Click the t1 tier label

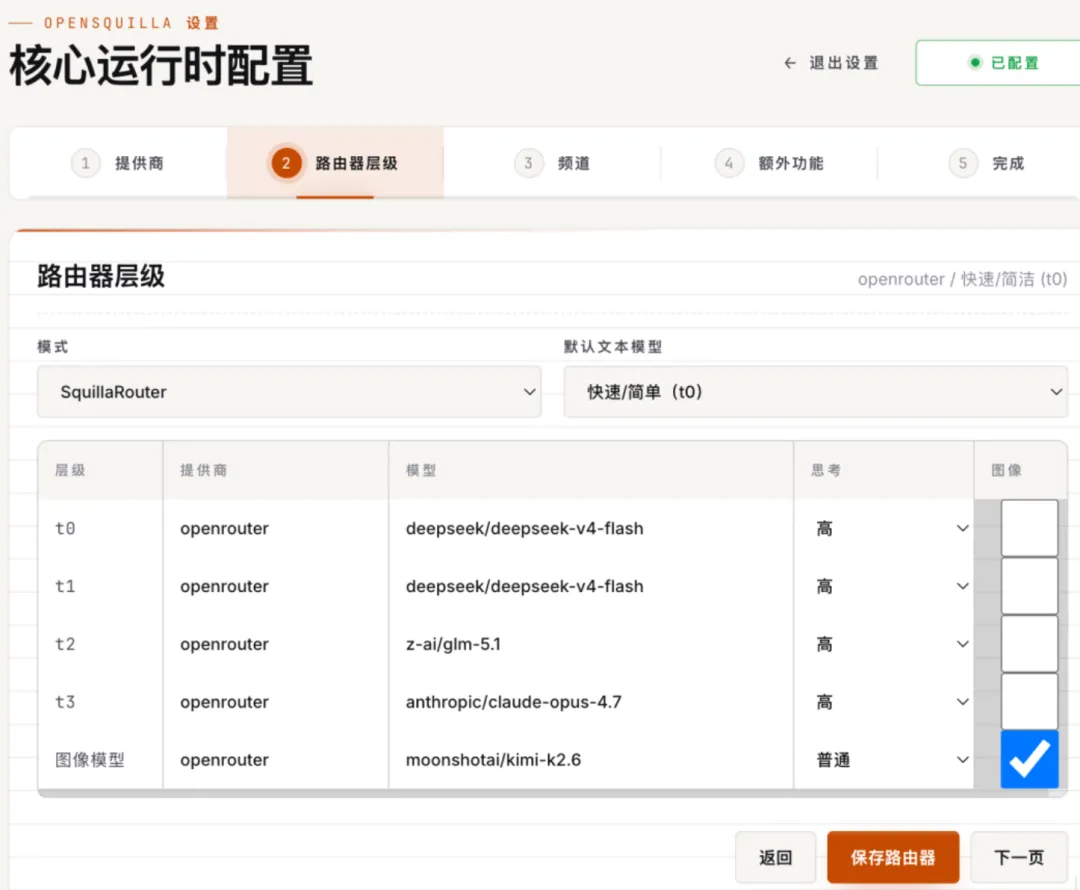pos(65,586)
